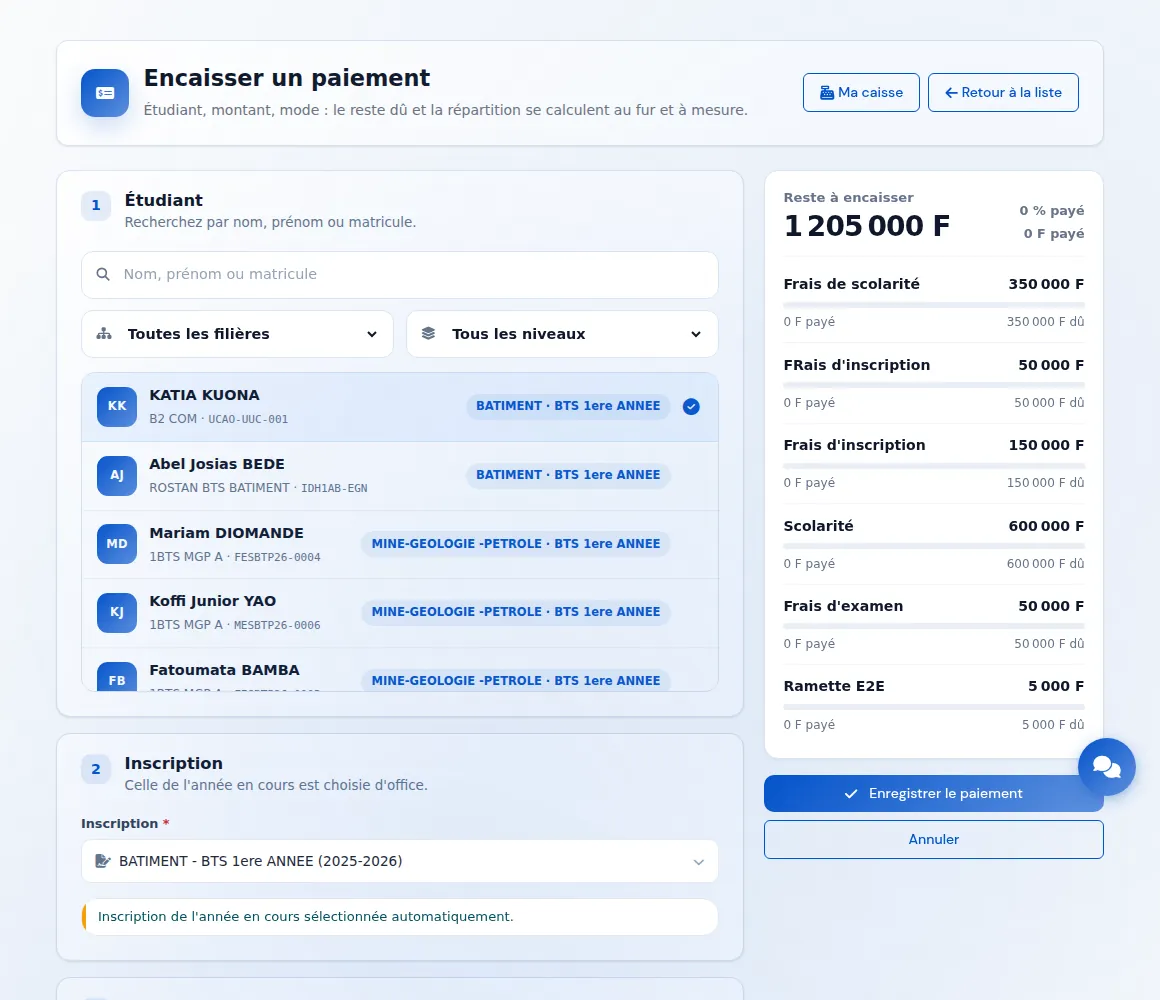
Task: Select student Abel Josias BEDE
Action: [399, 476]
